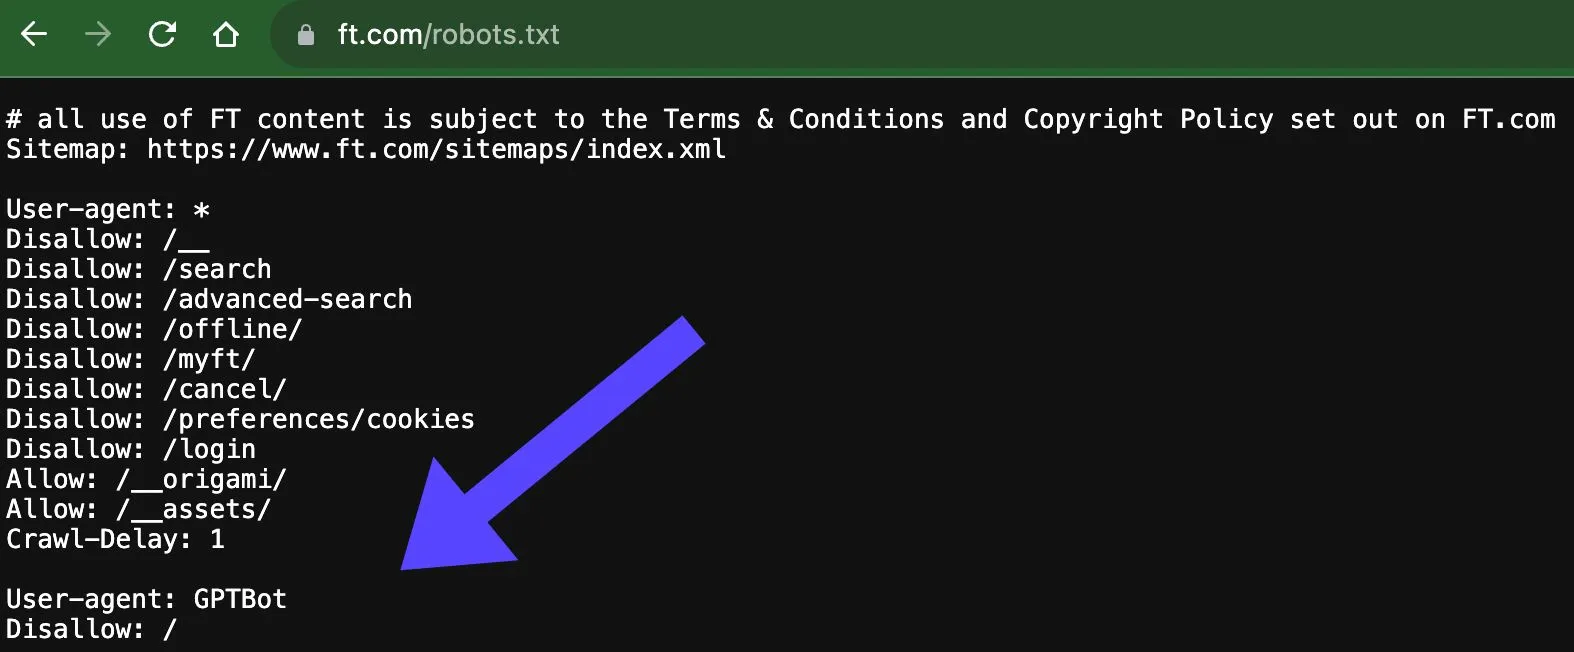1574x652 pixels.
Task: Click the back navigation arrow
Action: (x=33, y=35)
